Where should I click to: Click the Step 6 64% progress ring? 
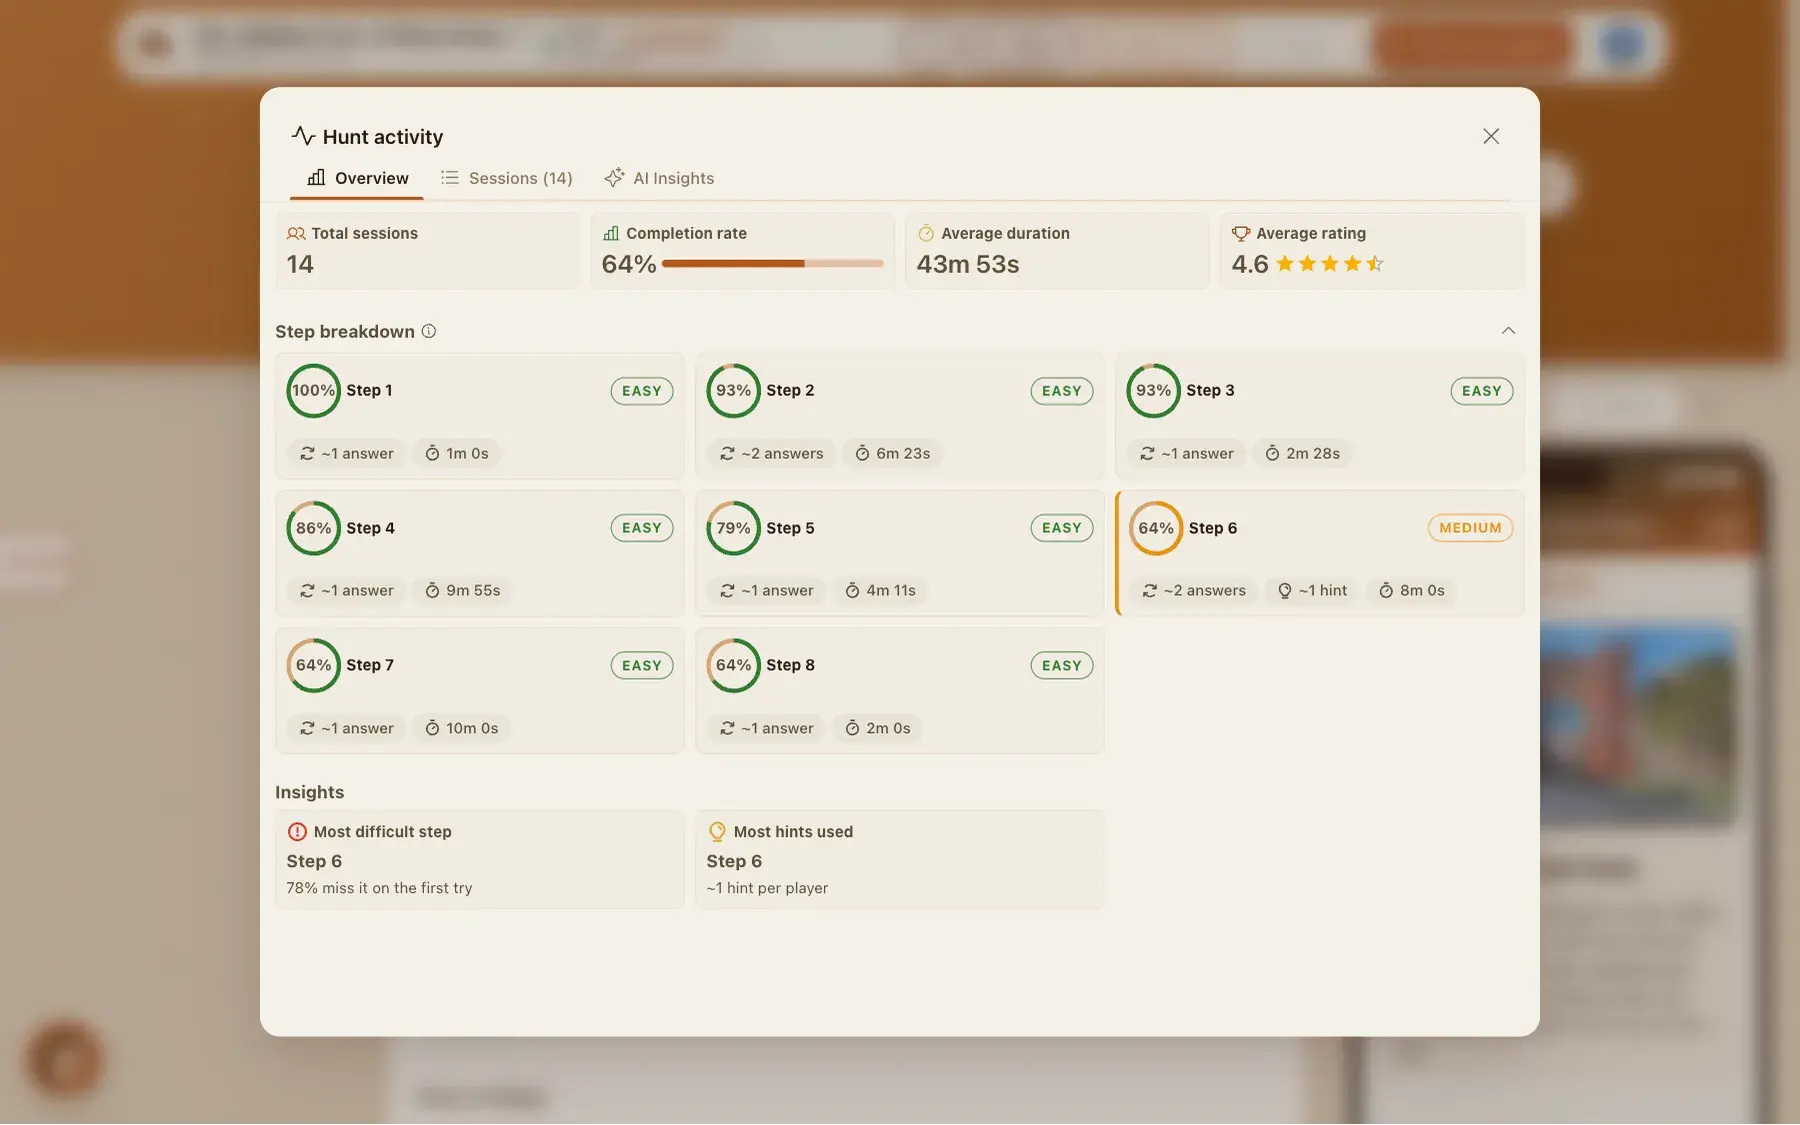tap(1156, 528)
